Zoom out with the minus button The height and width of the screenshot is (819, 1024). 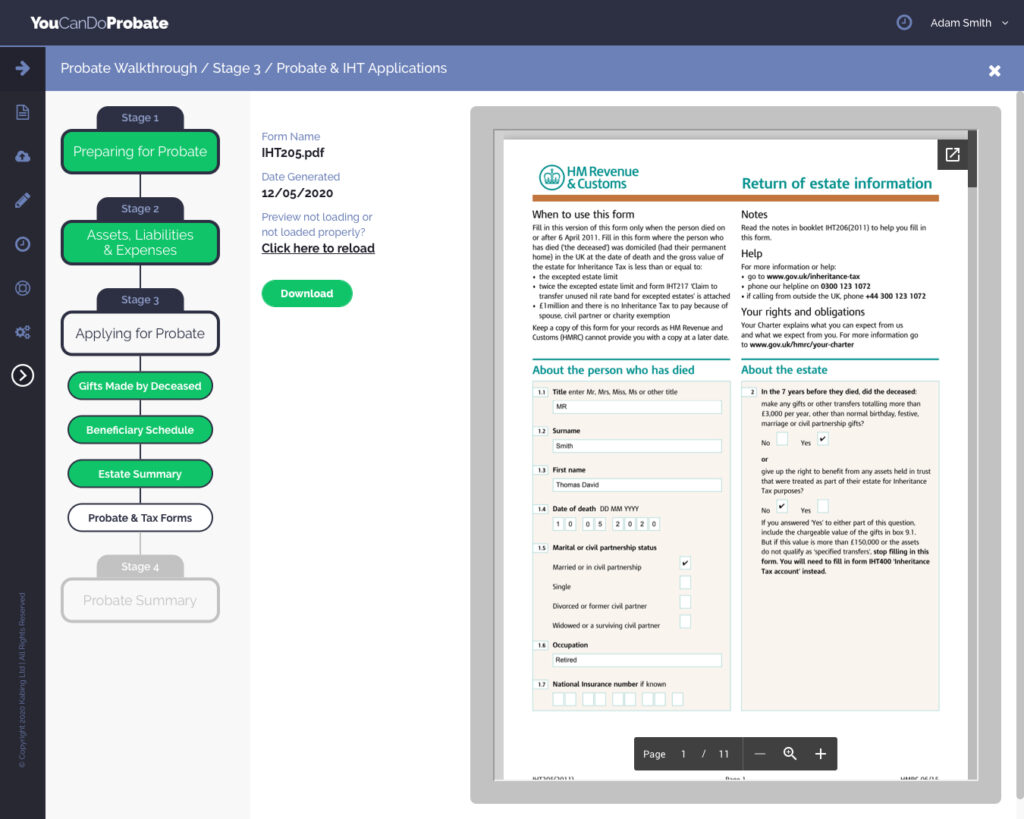pyautogui.click(x=760, y=754)
